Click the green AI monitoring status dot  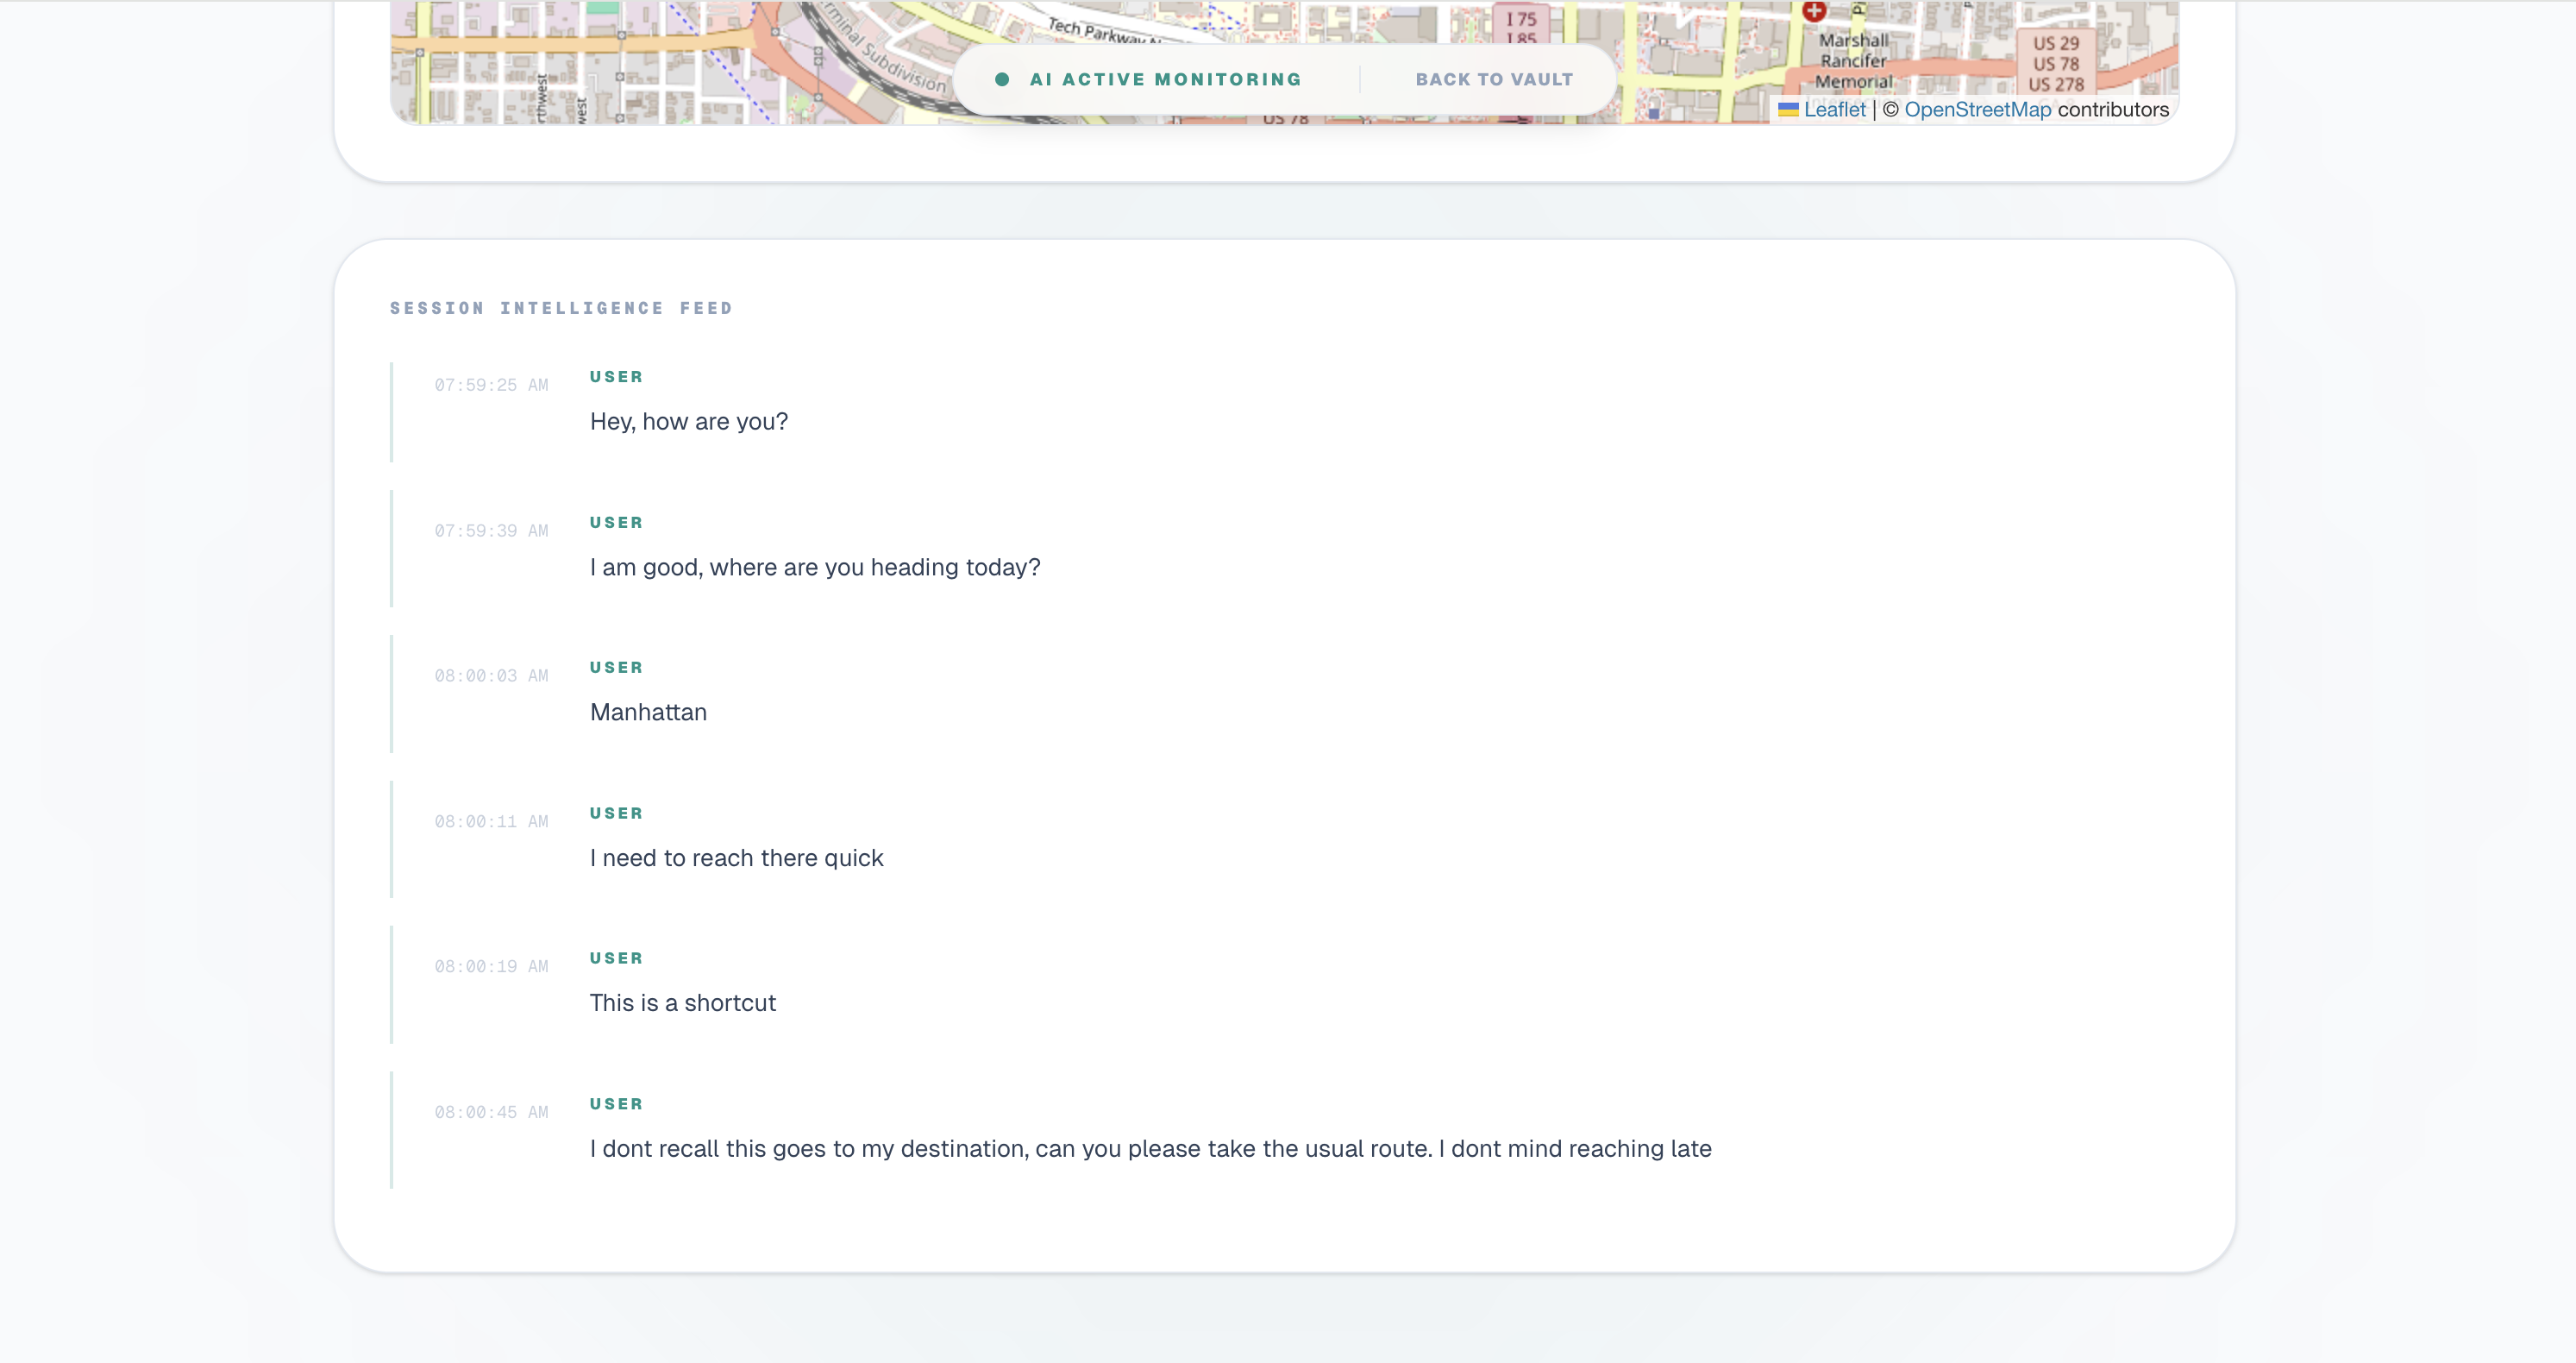(1001, 79)
